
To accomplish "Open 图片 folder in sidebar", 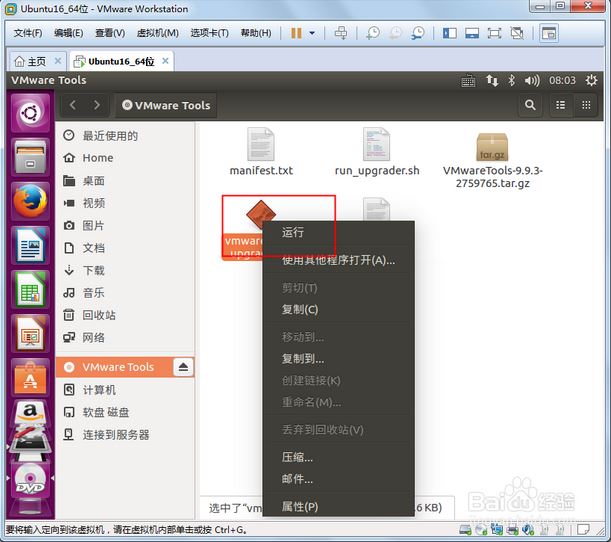I will click(125, 225).
